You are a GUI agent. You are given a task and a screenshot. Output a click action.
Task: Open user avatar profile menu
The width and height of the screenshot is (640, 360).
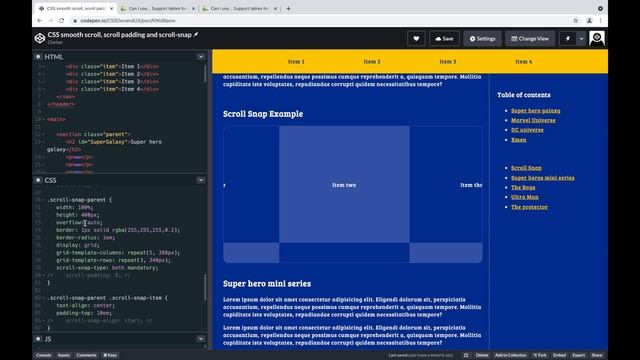coord(597,38)
